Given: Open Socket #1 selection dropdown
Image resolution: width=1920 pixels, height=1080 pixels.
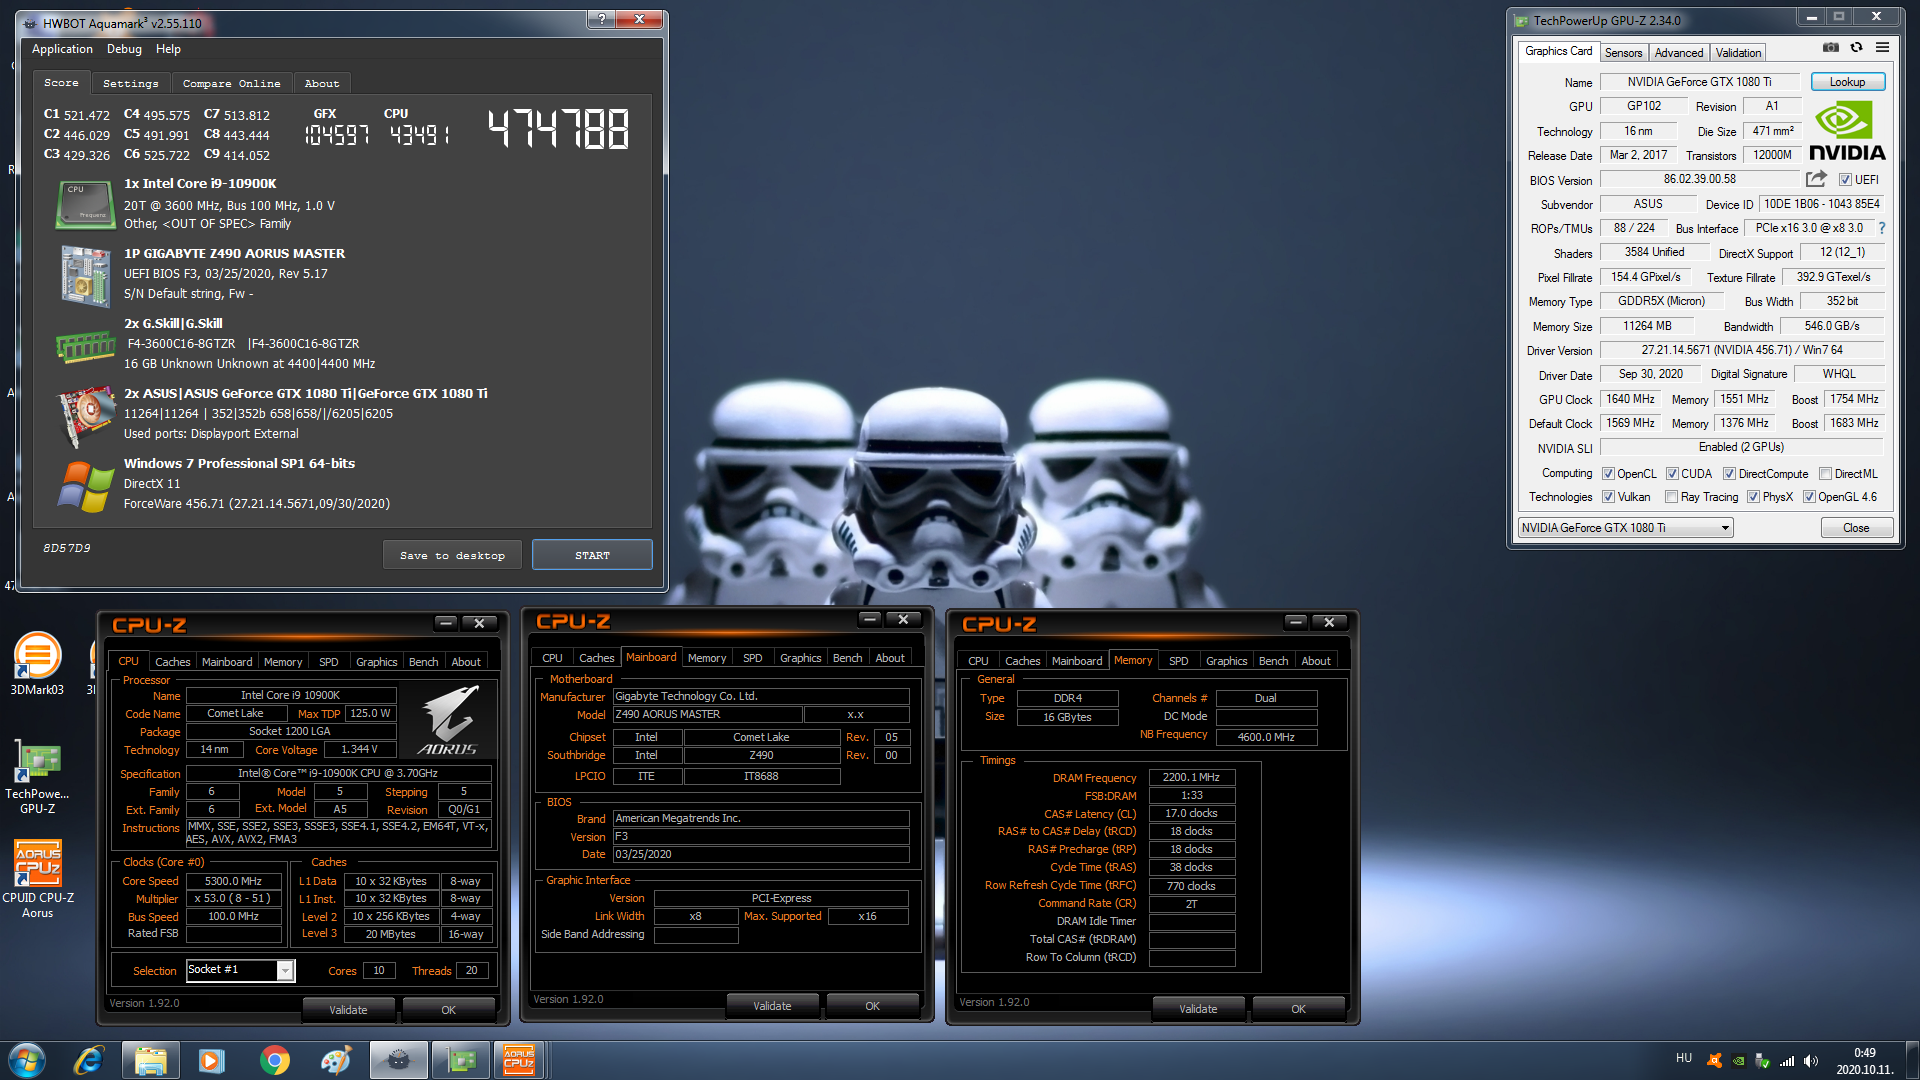Looking at the screenshot, I should point(240,970).
